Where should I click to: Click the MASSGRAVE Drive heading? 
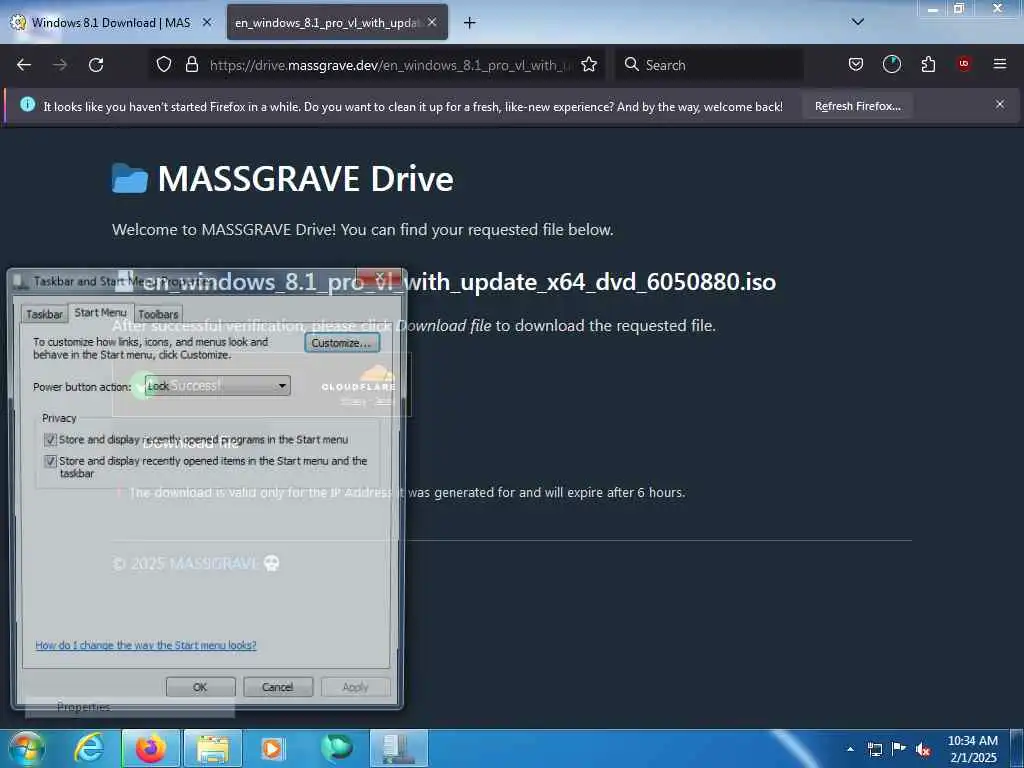305,178
